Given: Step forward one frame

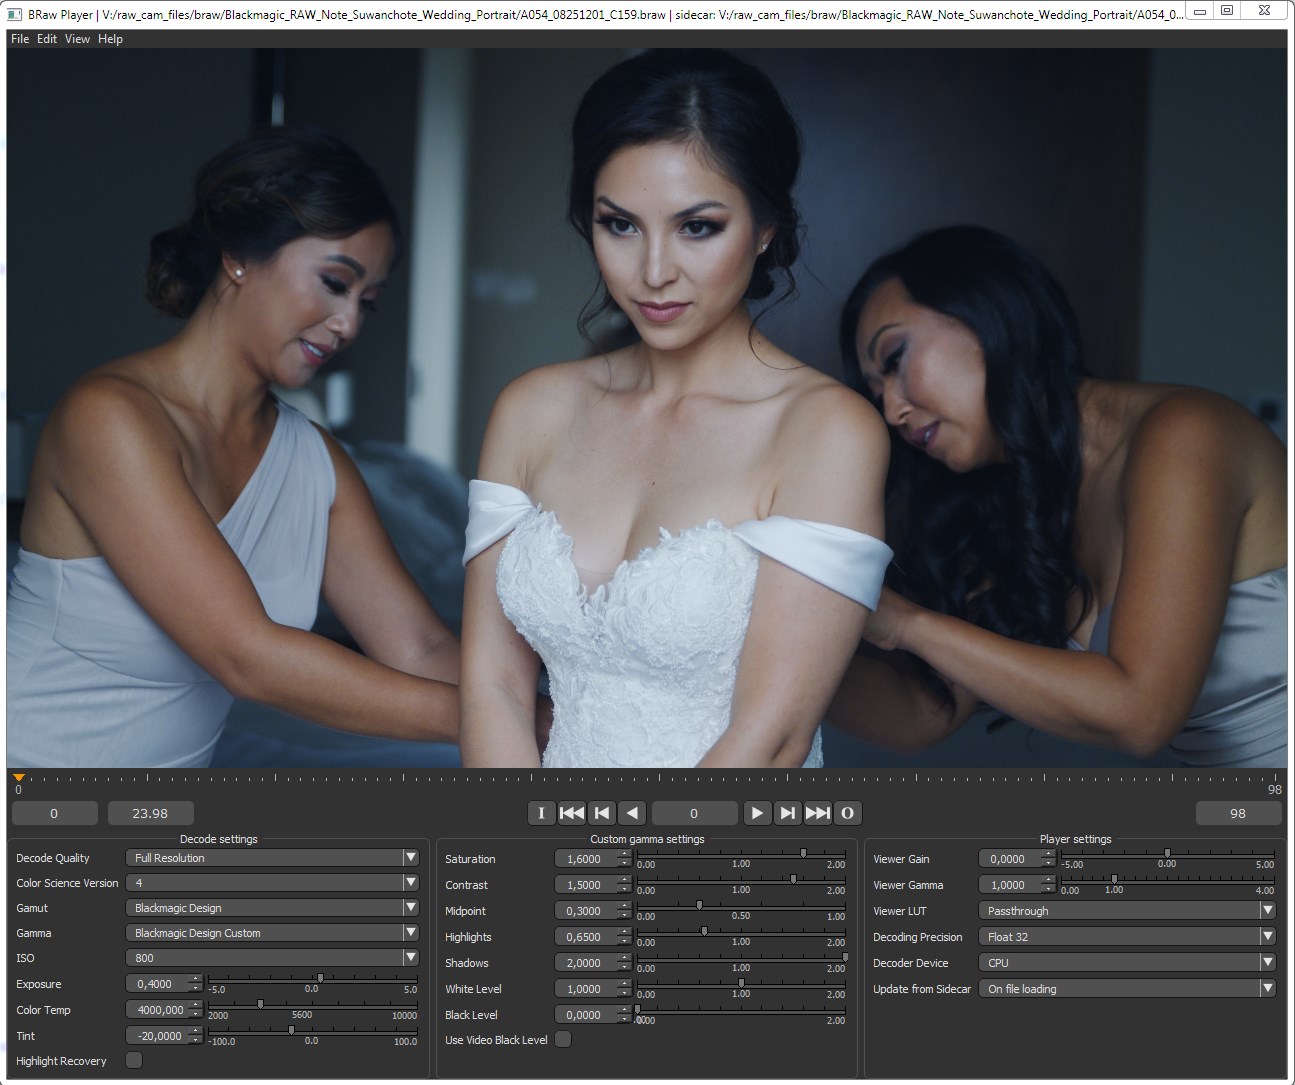Looking at the screenshot, I should [788, 813].
